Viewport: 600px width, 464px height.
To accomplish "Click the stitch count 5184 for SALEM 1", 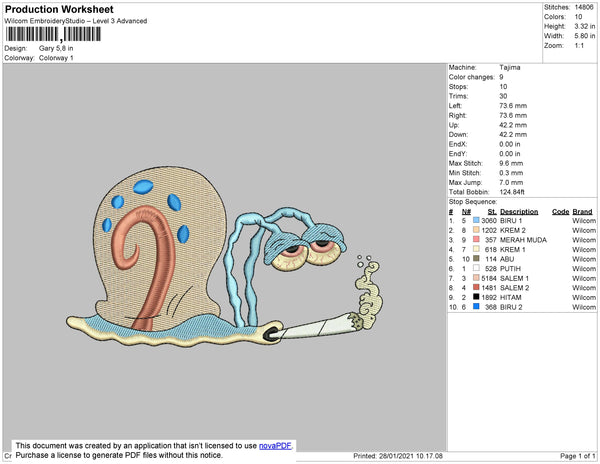I will 489,278.
